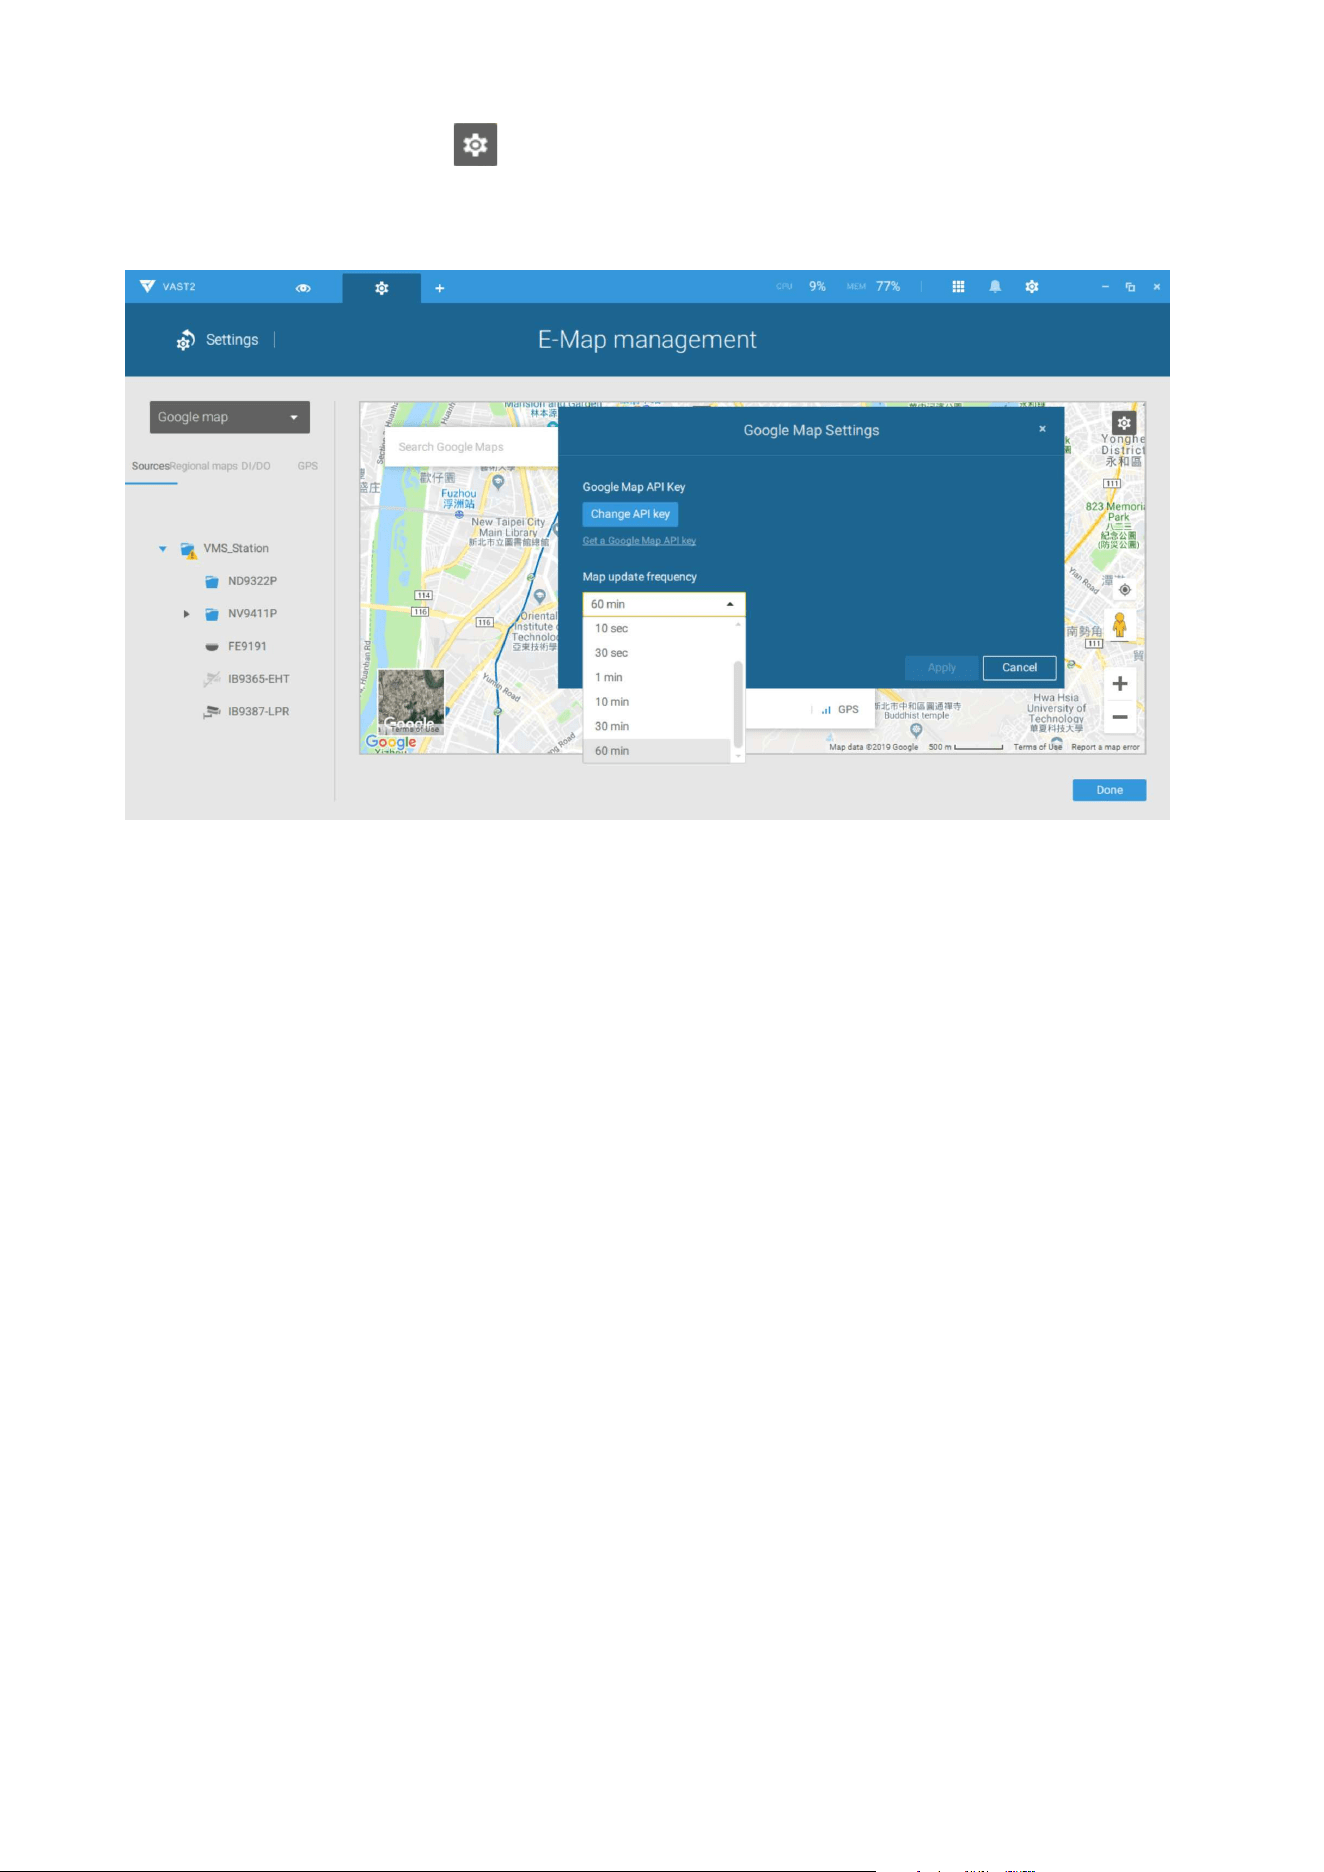This screenshot has width=1324, height=1872.
Task: Switch to the GPS tab
Action: 307,466
